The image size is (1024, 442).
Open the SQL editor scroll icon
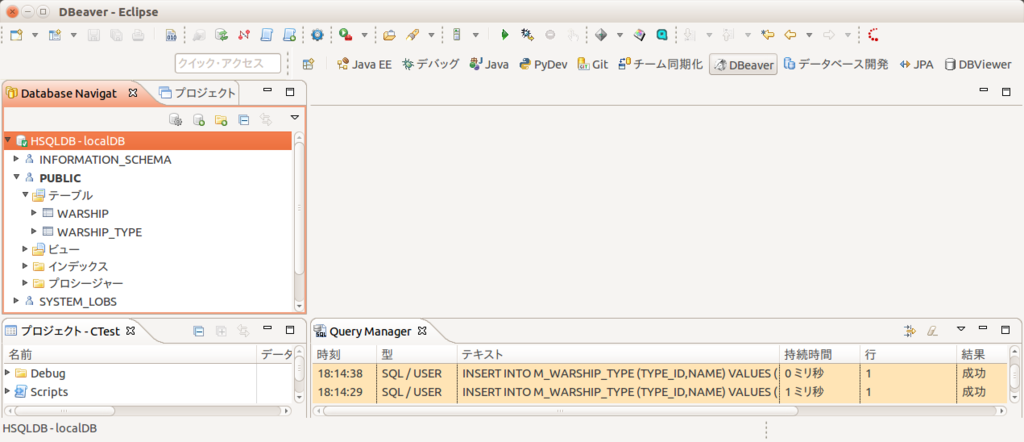tap(266, 35)
